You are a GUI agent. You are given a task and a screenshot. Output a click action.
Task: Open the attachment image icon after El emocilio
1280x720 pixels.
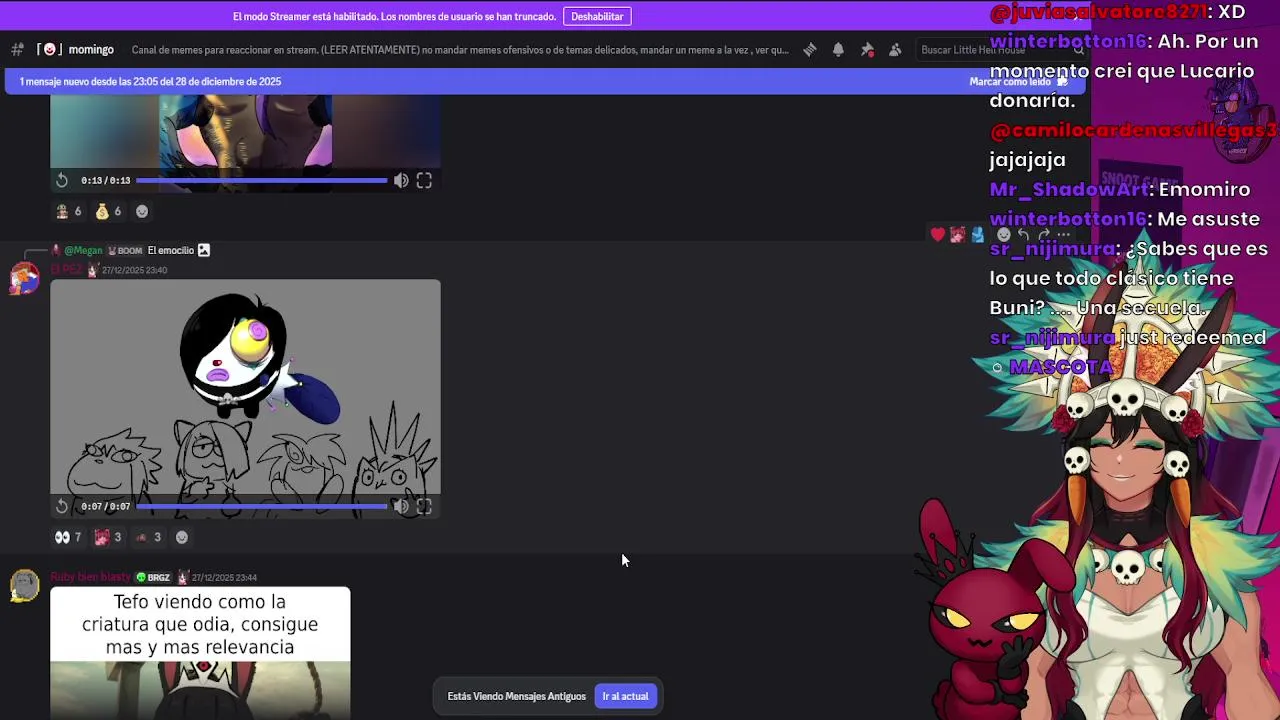[x=204, y=250]
